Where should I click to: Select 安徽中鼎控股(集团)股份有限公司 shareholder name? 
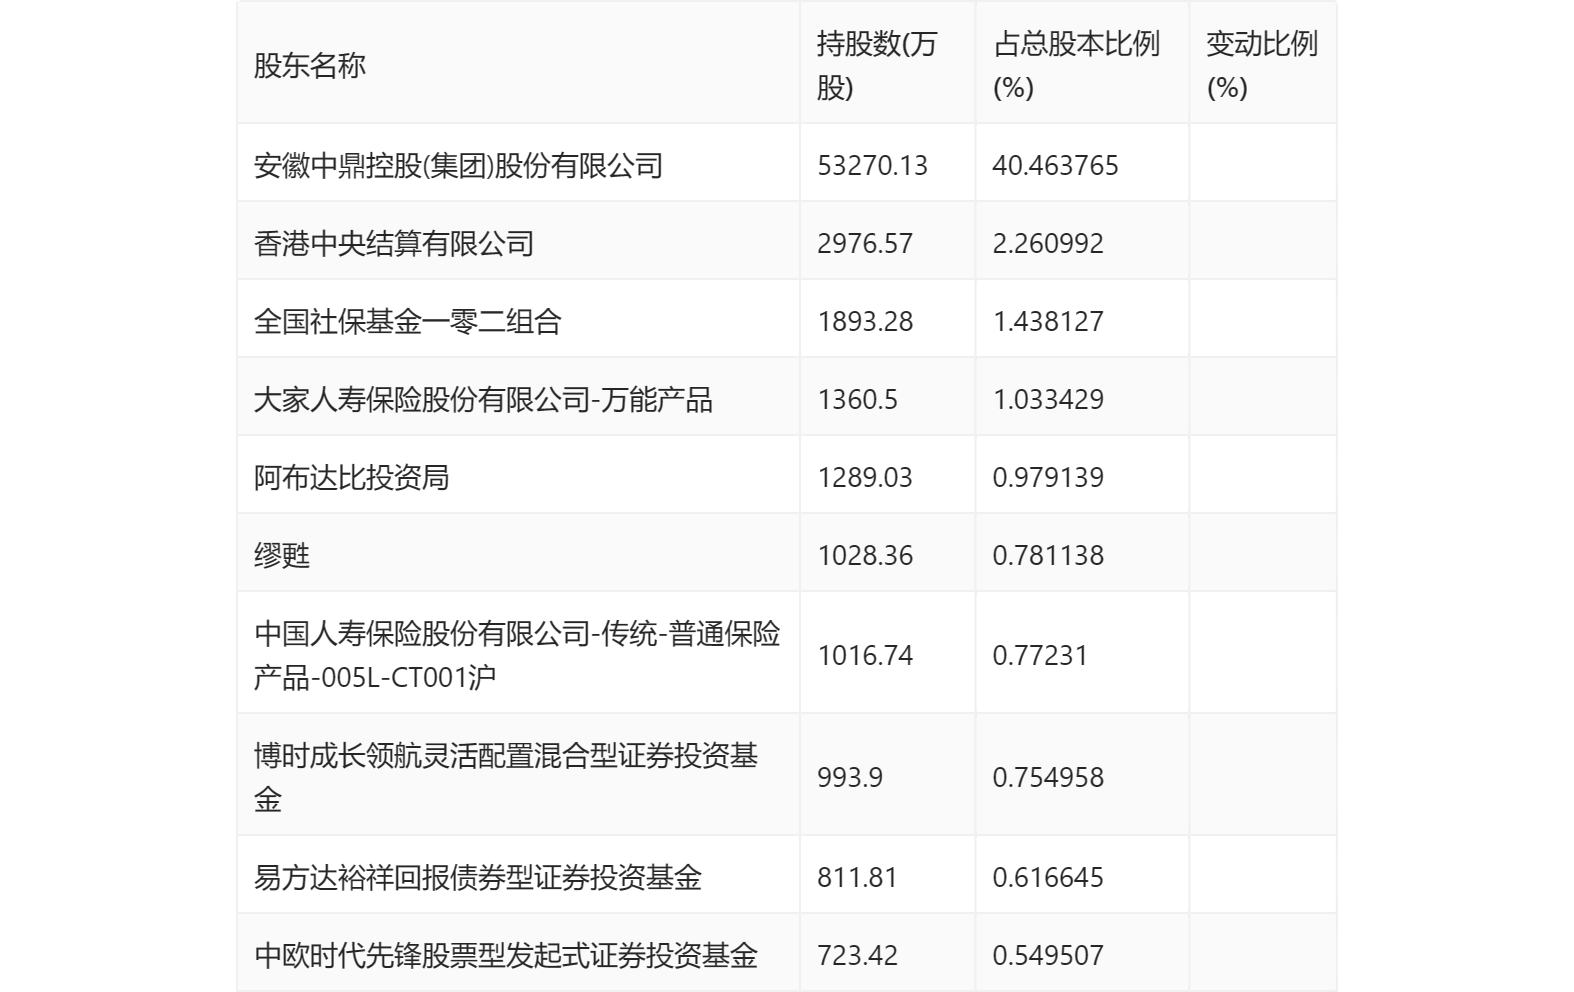pos(459,165)
